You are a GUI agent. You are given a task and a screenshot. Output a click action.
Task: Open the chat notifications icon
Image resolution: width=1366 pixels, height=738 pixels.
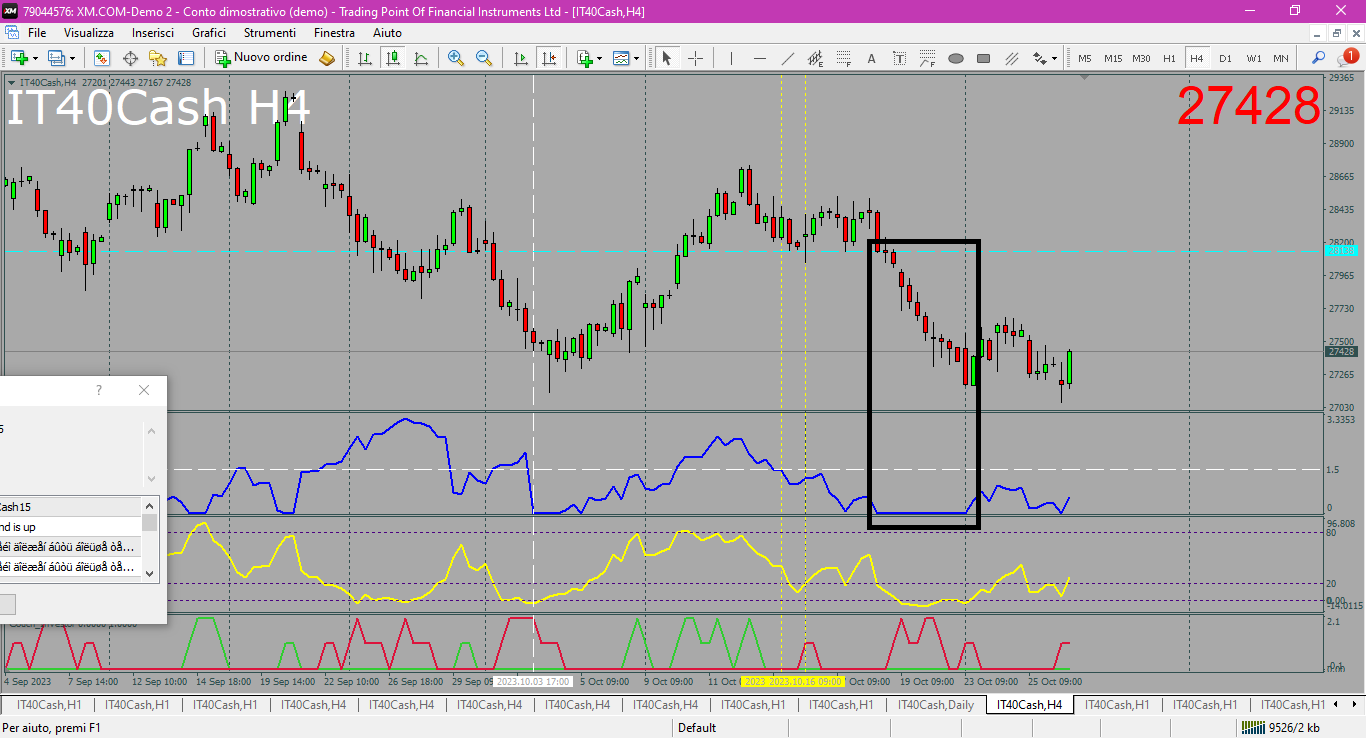point(1347,57)
